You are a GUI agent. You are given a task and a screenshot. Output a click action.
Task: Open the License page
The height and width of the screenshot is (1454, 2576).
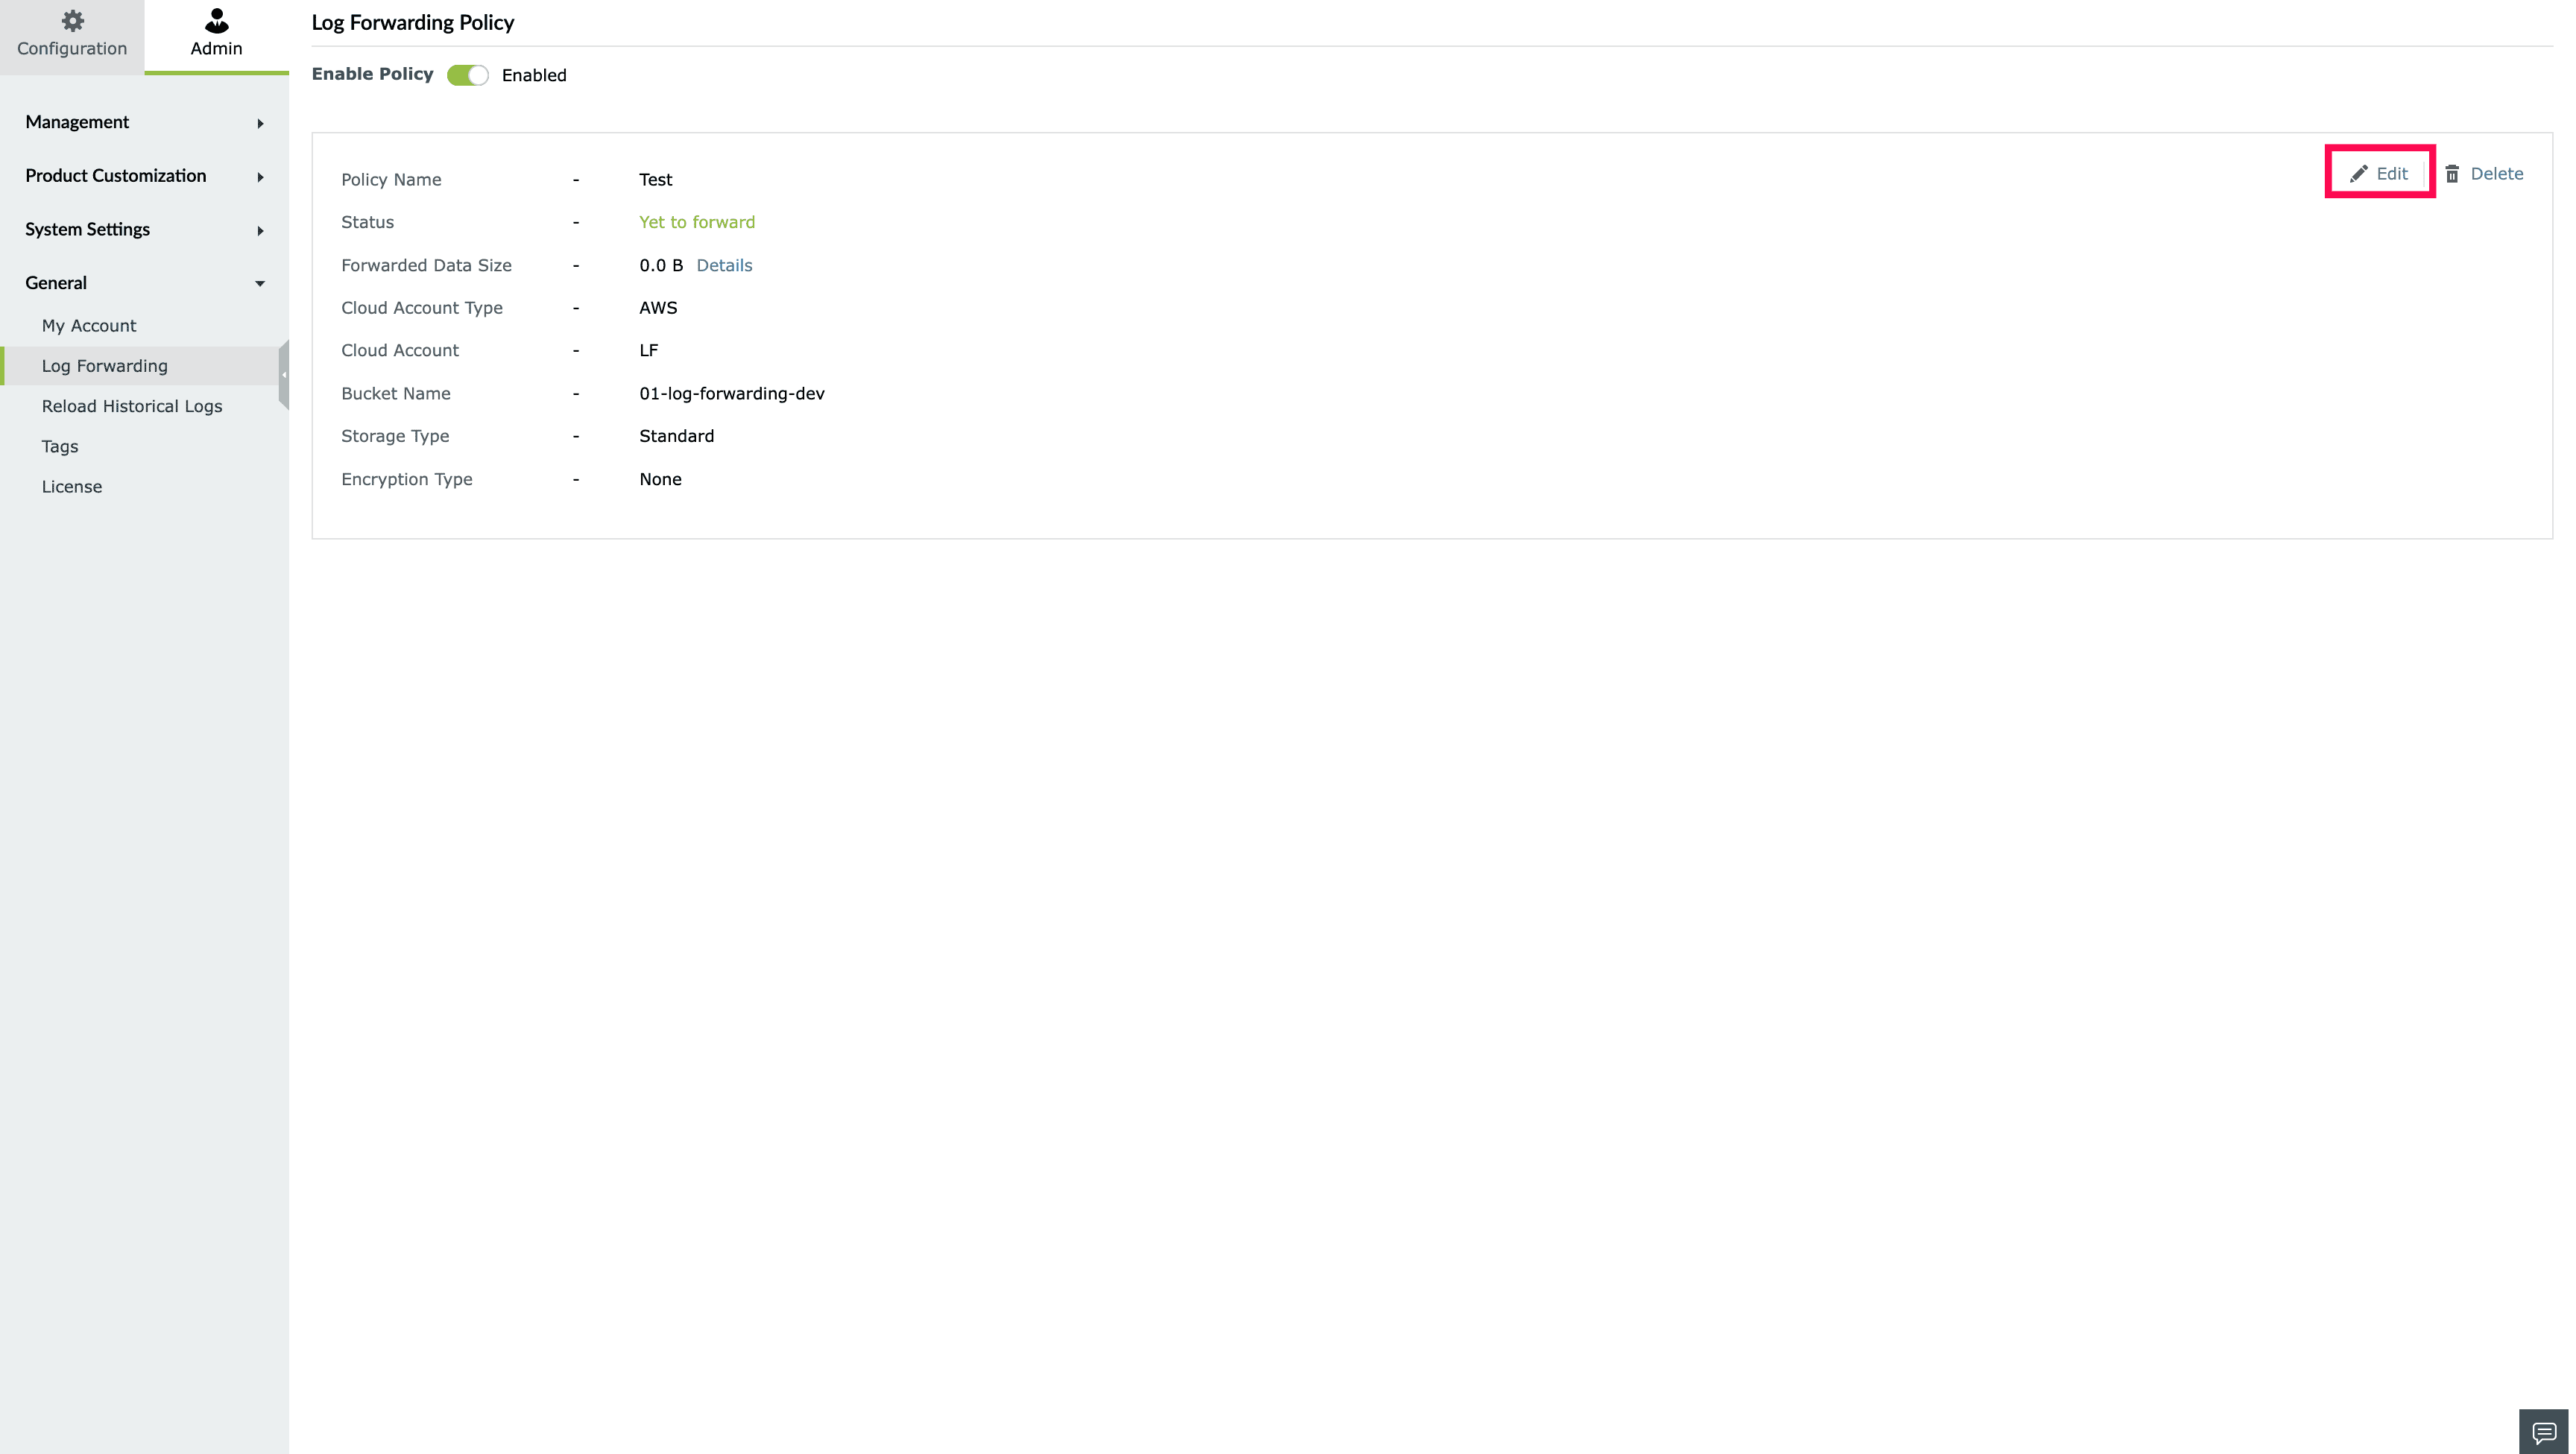72,487
